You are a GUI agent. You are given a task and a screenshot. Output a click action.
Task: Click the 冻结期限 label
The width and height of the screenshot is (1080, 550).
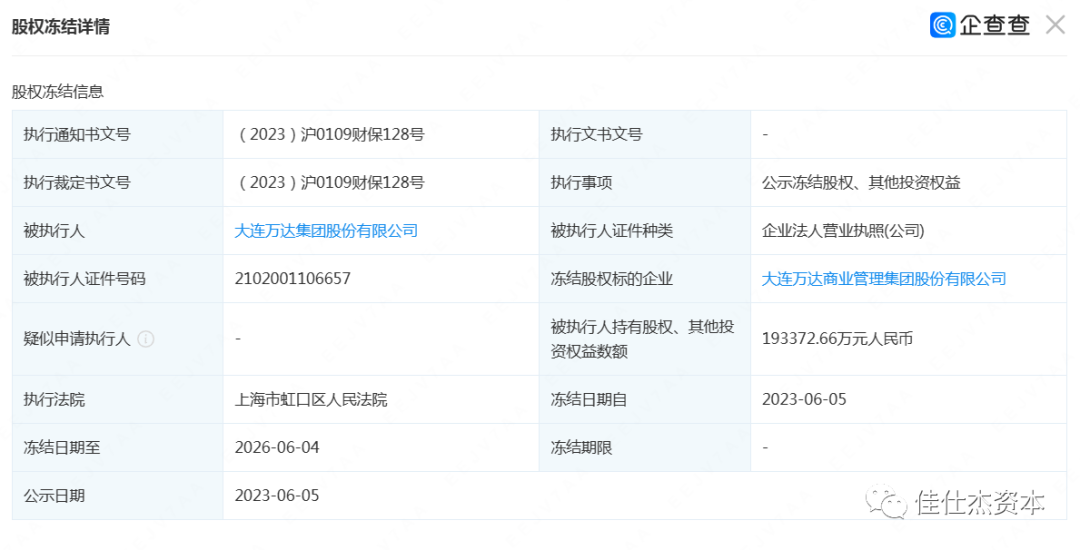581,447
